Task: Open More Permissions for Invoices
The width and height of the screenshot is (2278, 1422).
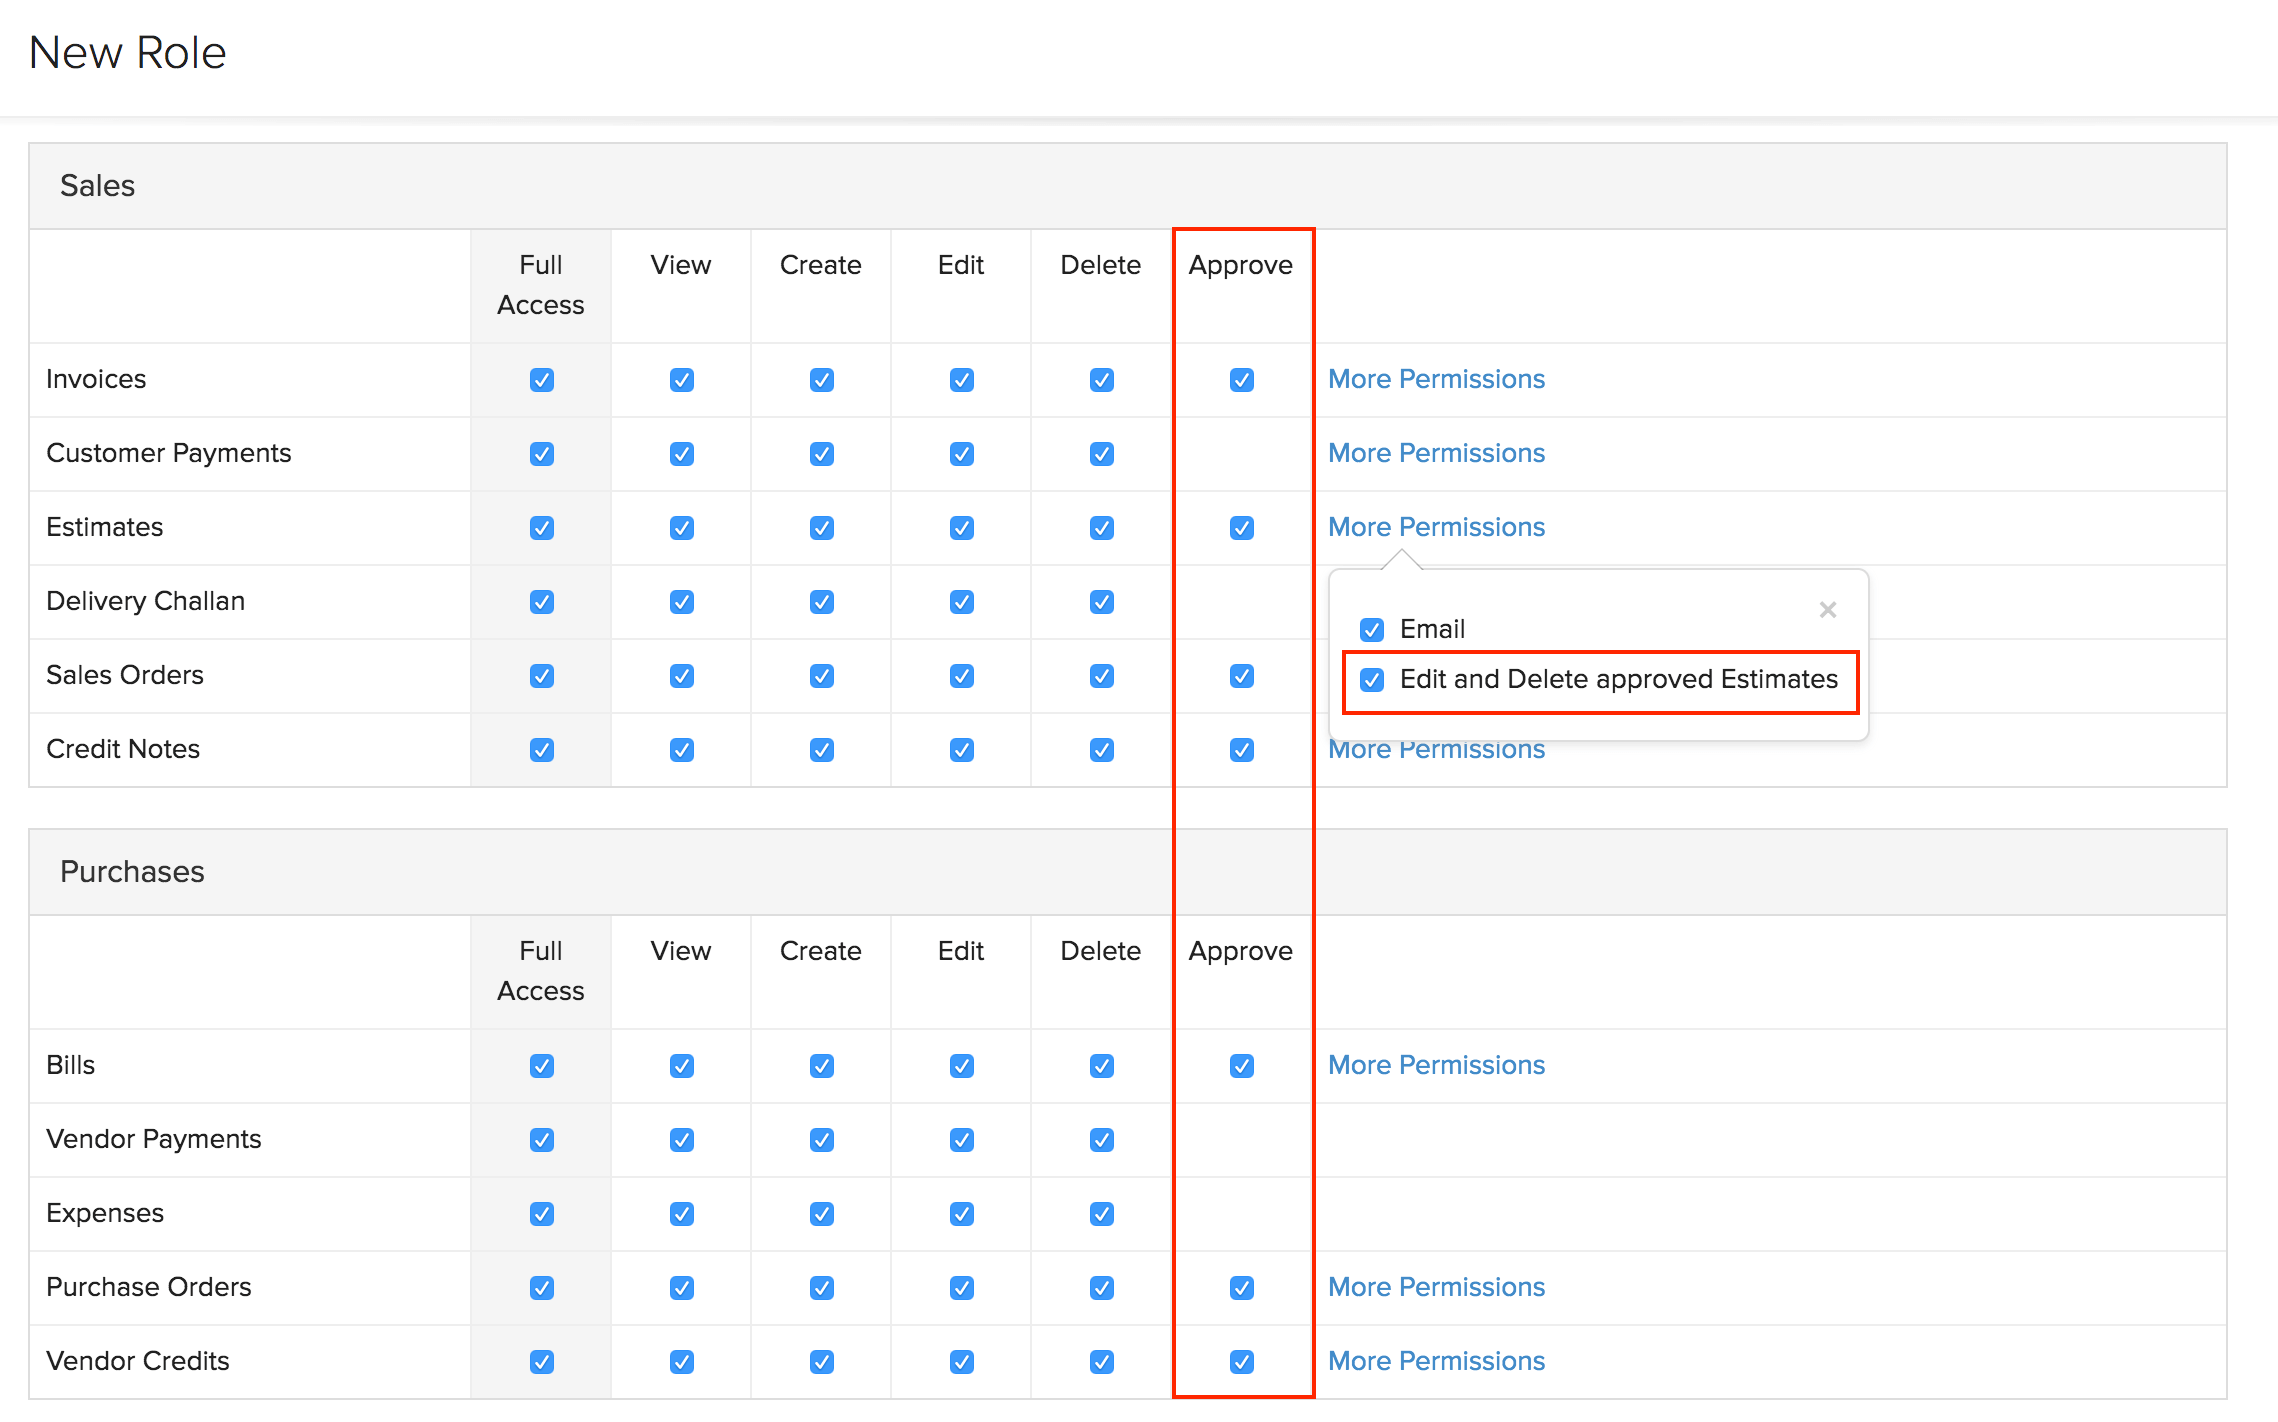Action: [1436, 379]
